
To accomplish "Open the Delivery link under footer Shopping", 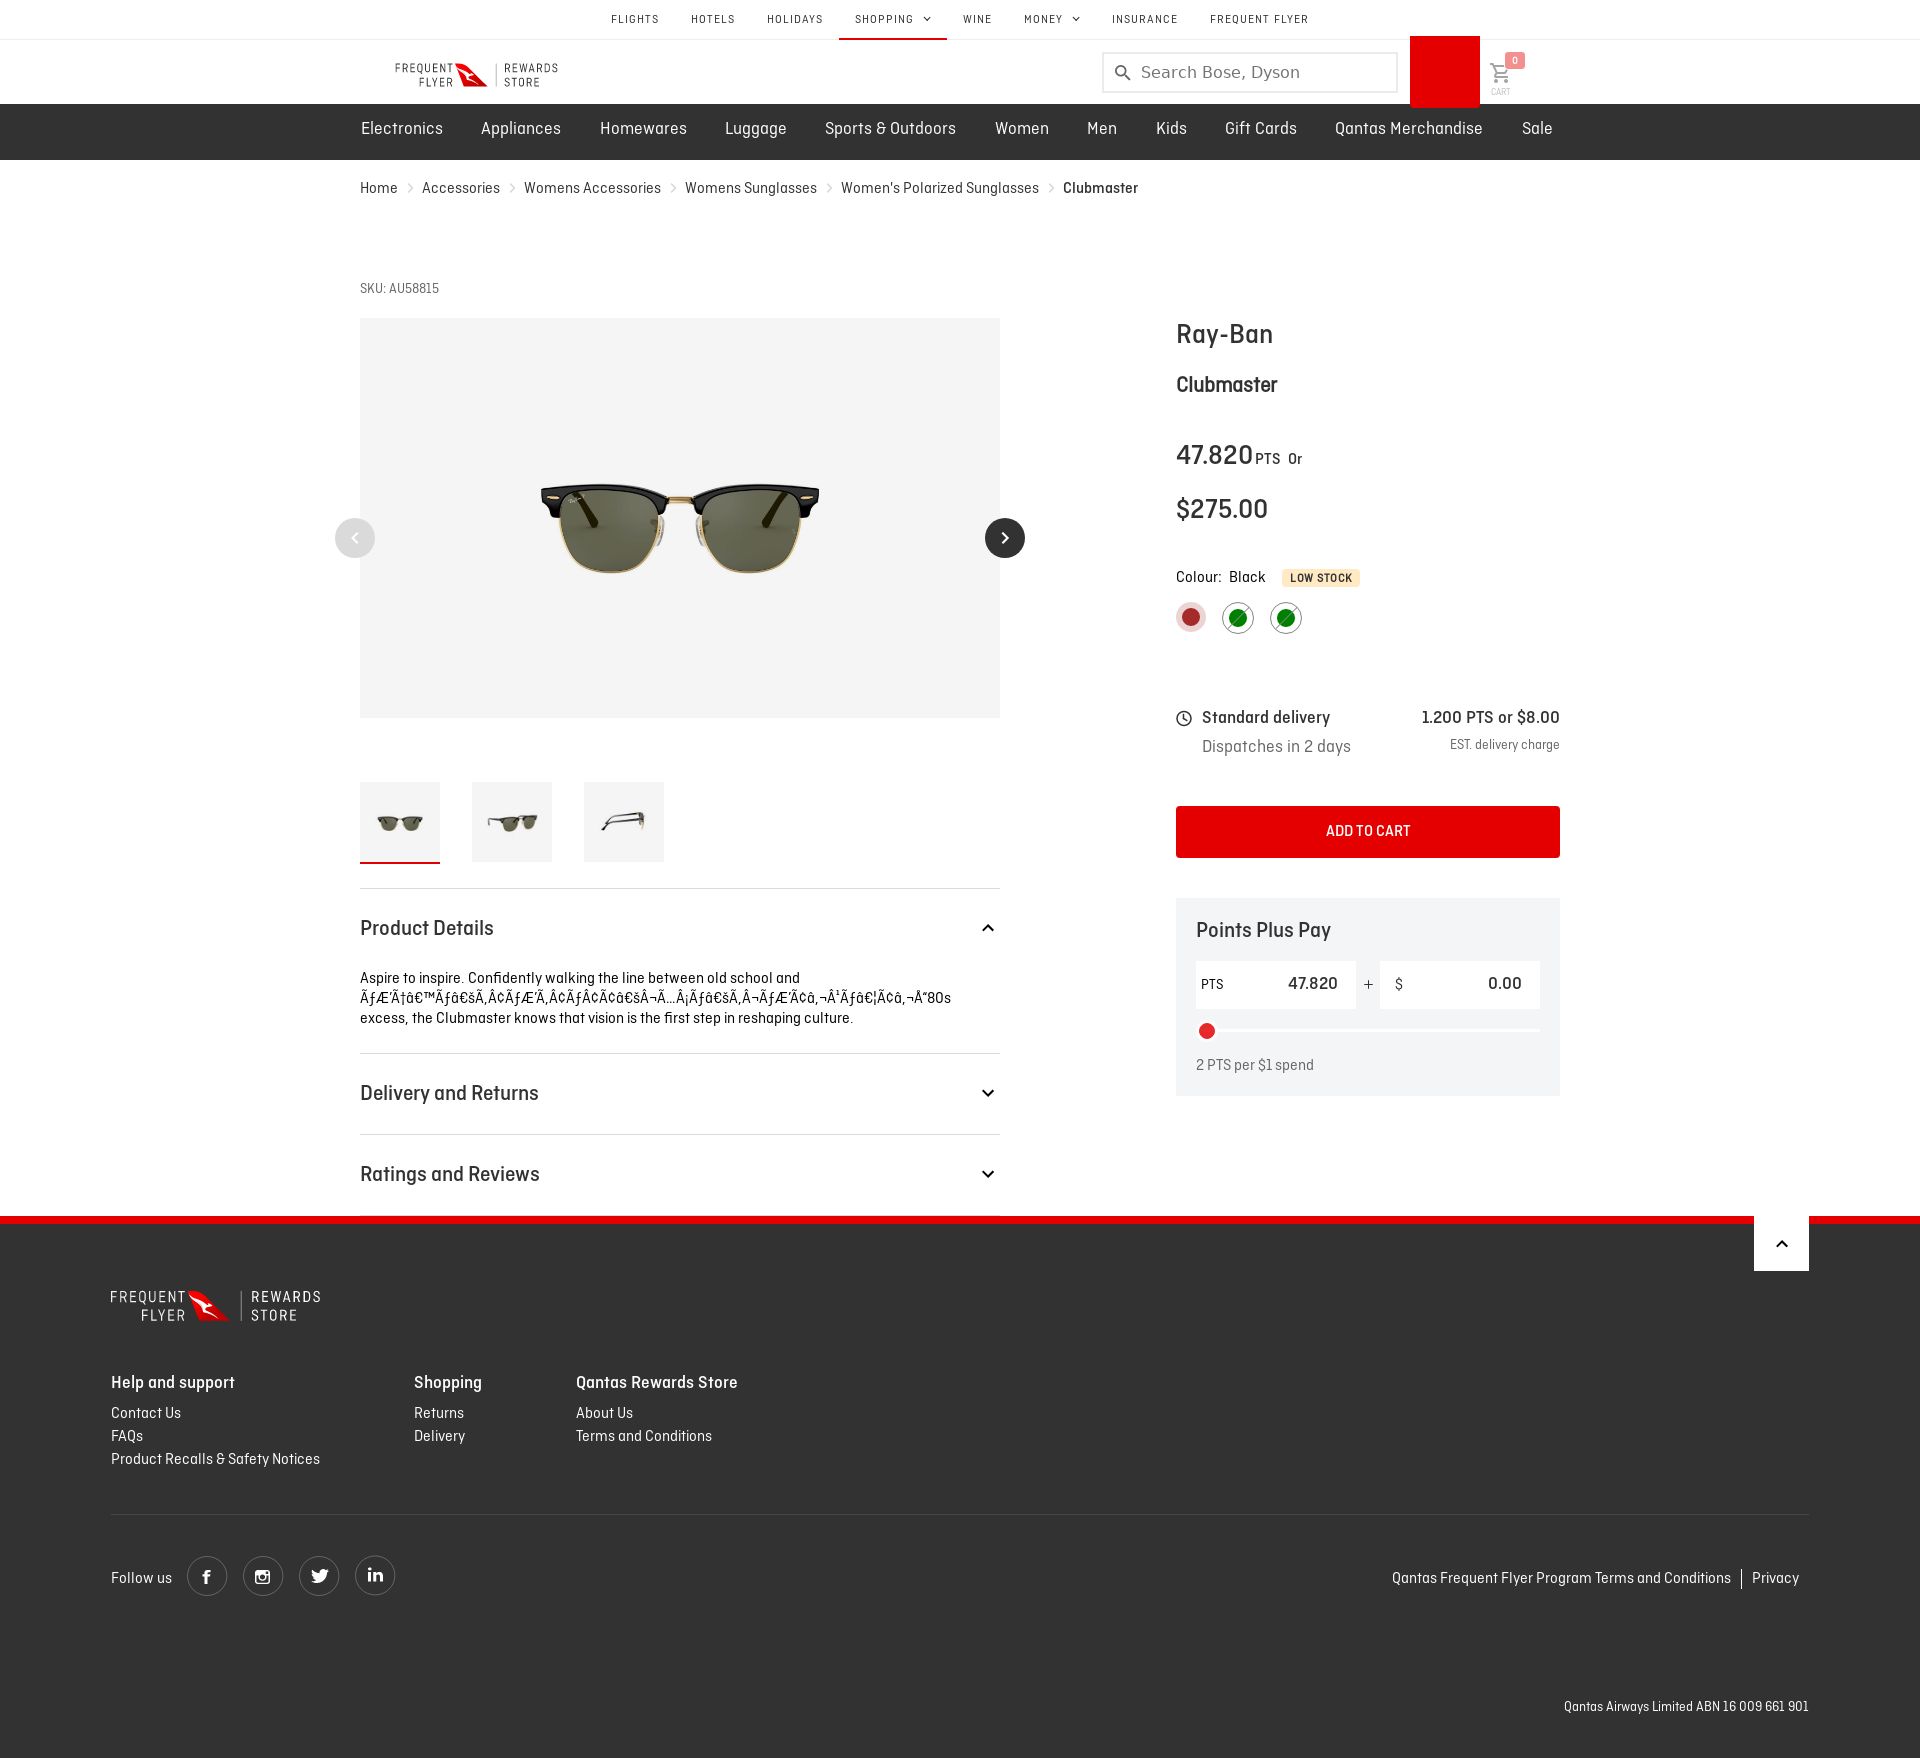I will click(440, 1436).
